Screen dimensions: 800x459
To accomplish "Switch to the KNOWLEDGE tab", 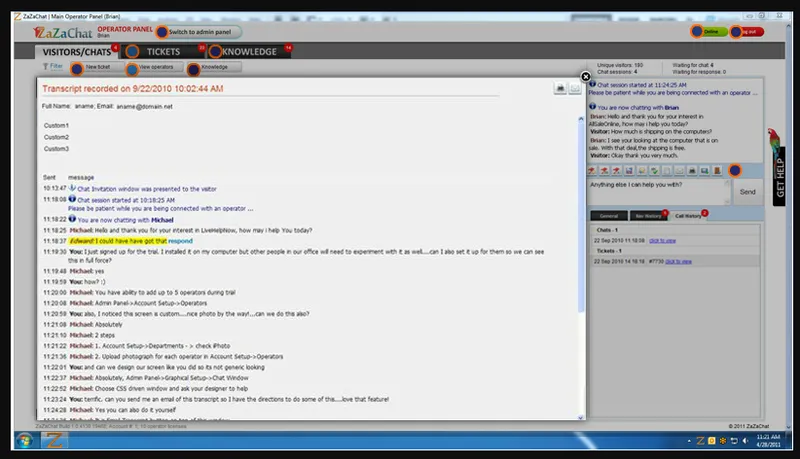I will coord(249,52).
